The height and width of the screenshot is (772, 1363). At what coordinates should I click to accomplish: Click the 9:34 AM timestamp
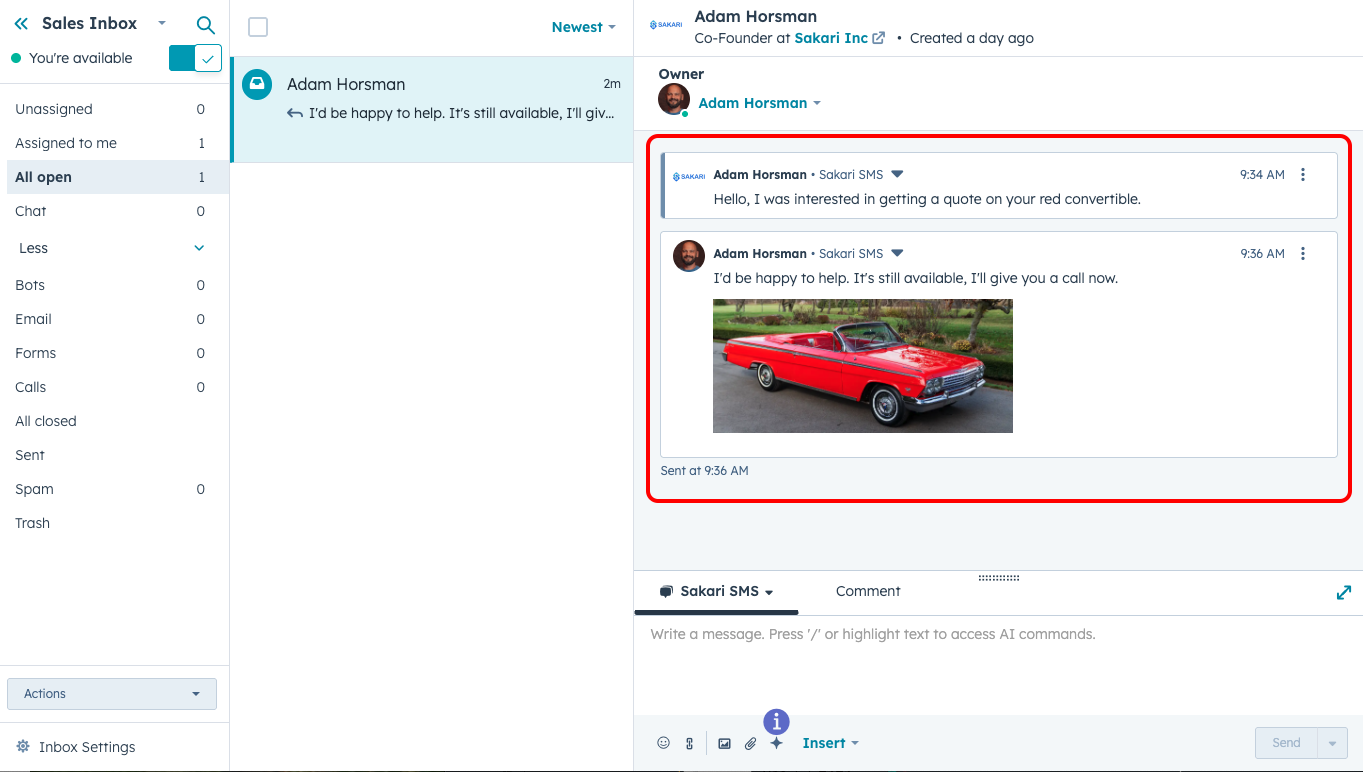pyautogui.click(x=1262, y=174)
